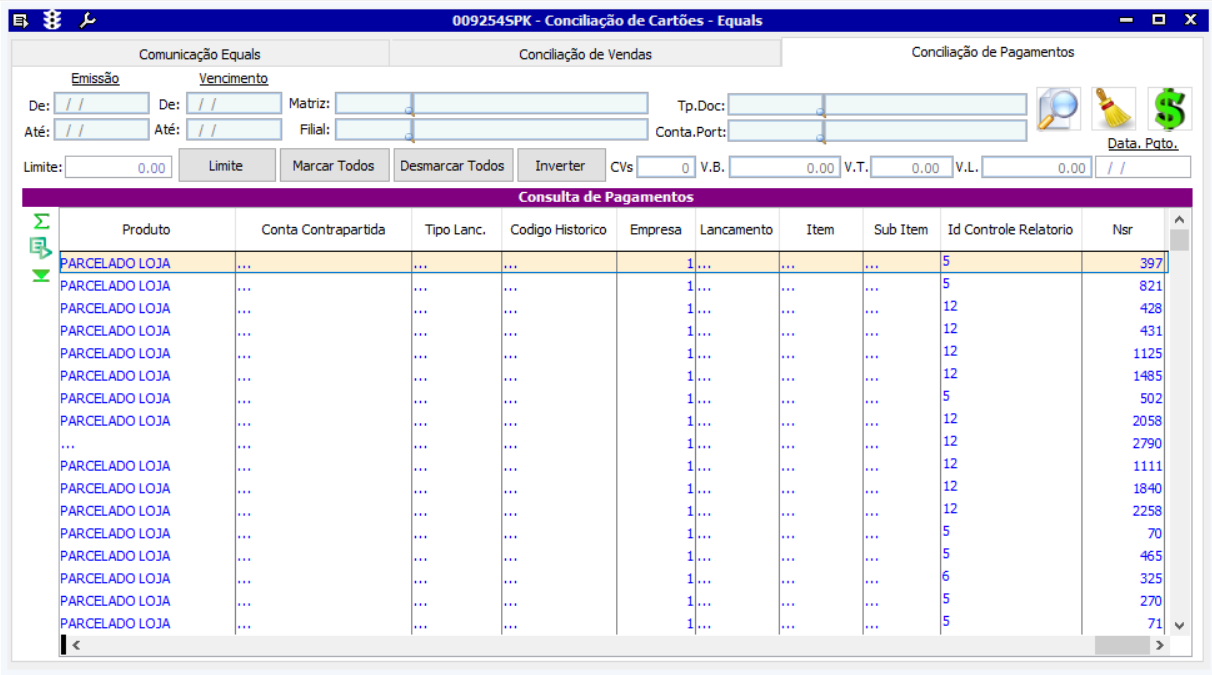Open the Comunicação Equals tab
Viewport: 1212px width, 675px height.
199,54
